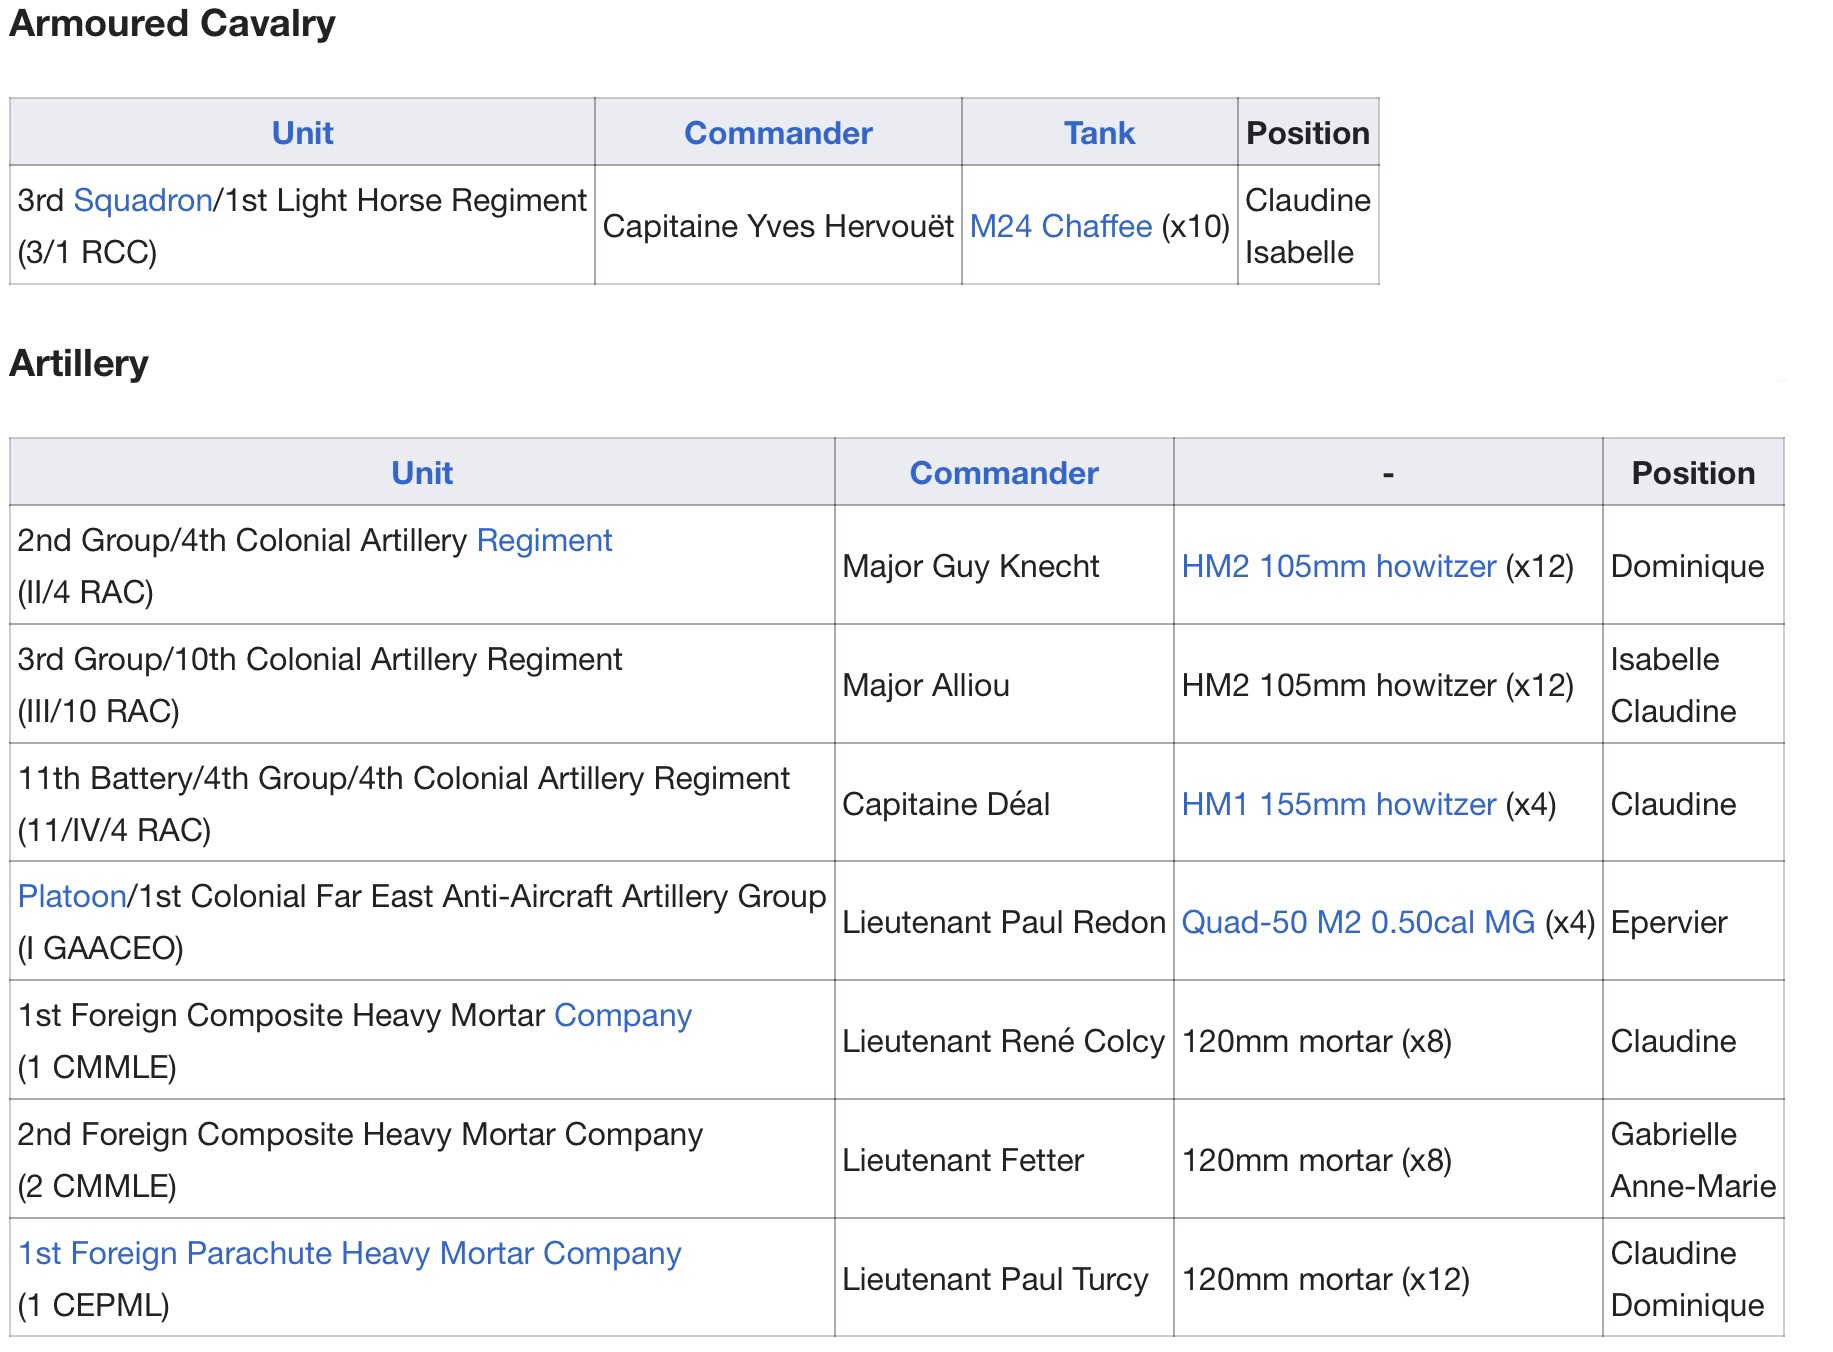
Task: Open the Quad-50 M2 0.50cal MG link
Action: (x=1357, y=922)
